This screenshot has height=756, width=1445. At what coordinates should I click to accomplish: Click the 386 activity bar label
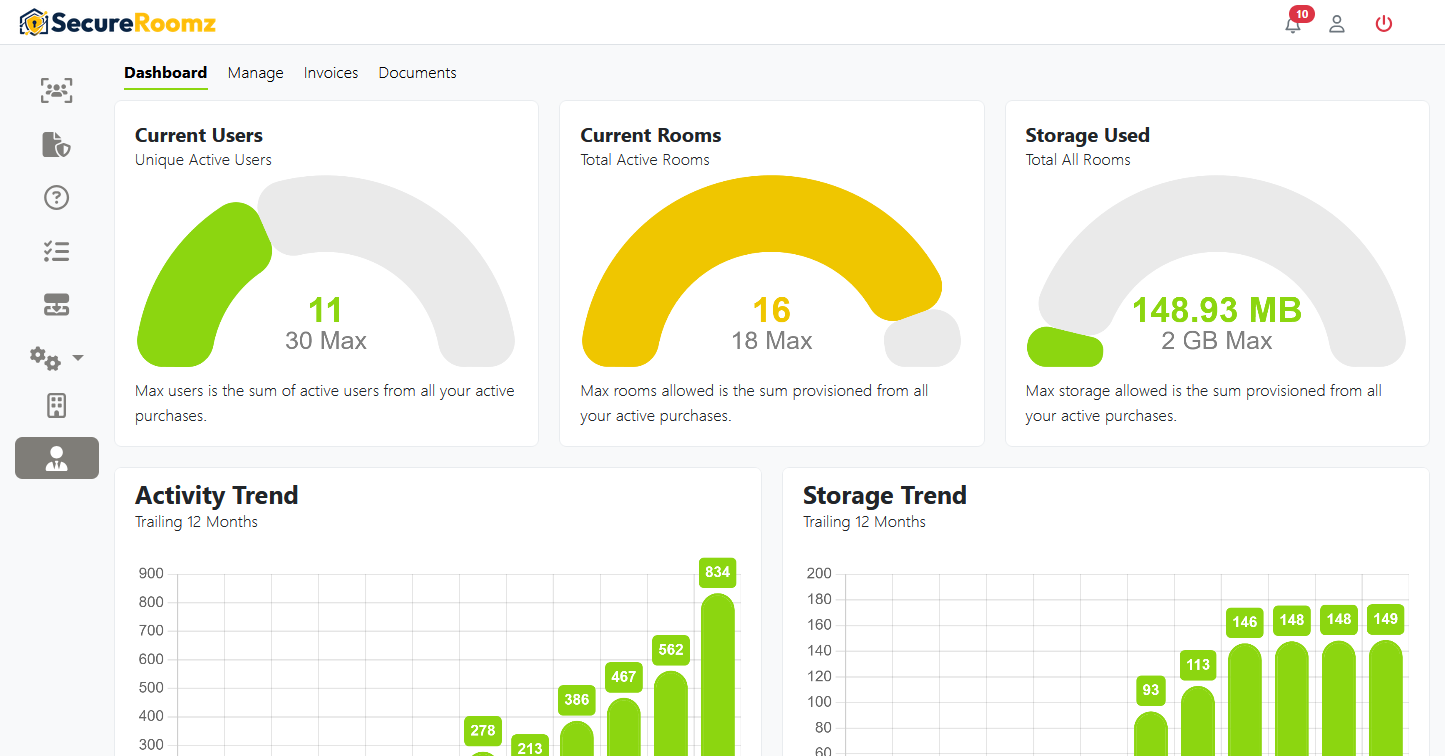tap(577, 700)
